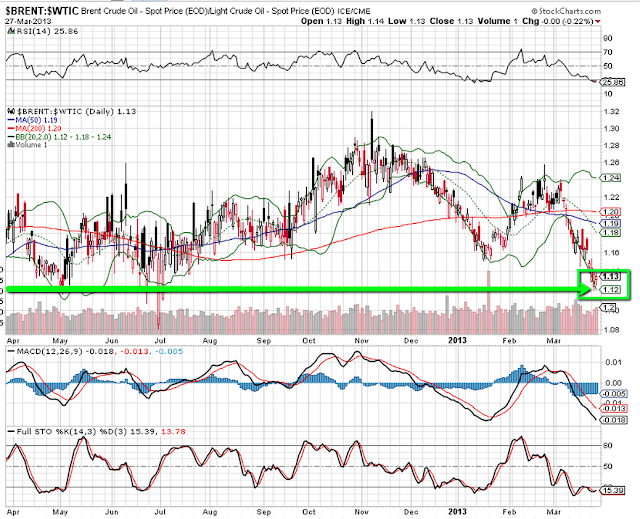This screenshot has width=640, height=519.
Task: Click the red down-arrow beside Chg
Action: [x=598, y=22]
